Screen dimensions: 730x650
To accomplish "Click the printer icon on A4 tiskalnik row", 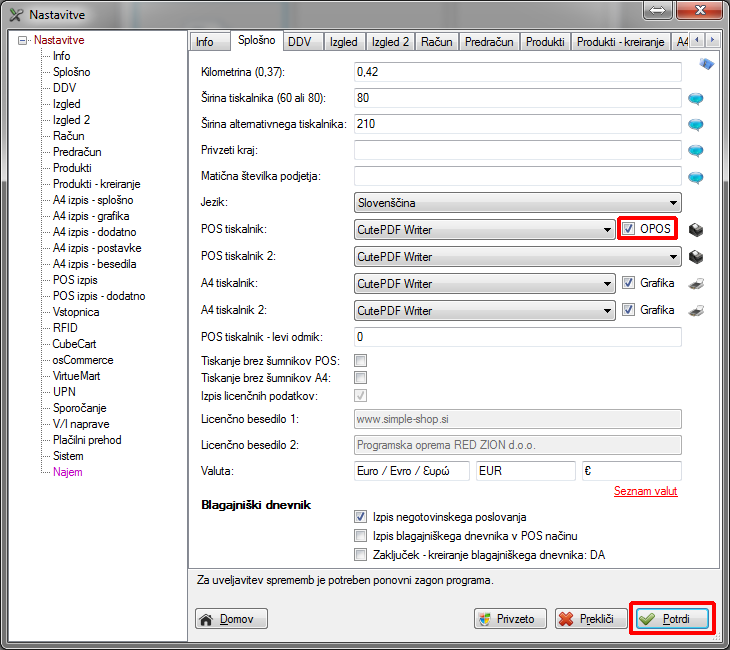I will (697, 283).
